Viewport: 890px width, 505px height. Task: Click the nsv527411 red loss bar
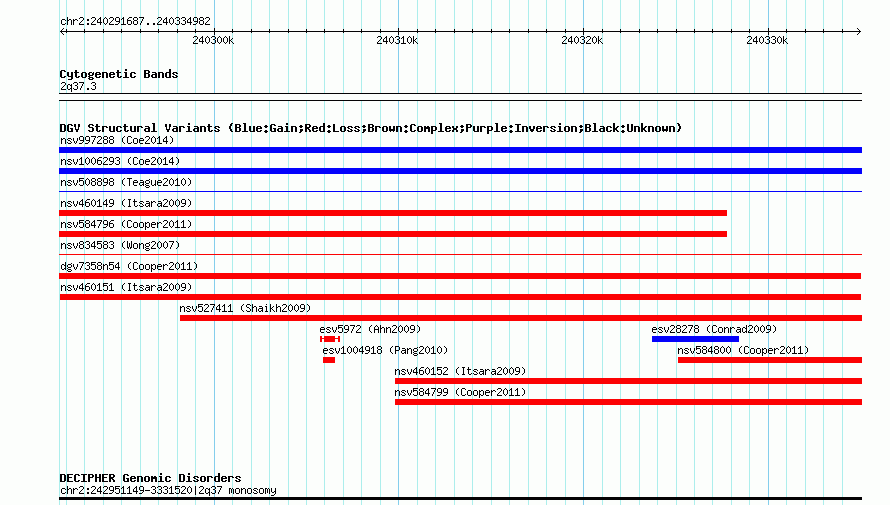coord(521,318)
